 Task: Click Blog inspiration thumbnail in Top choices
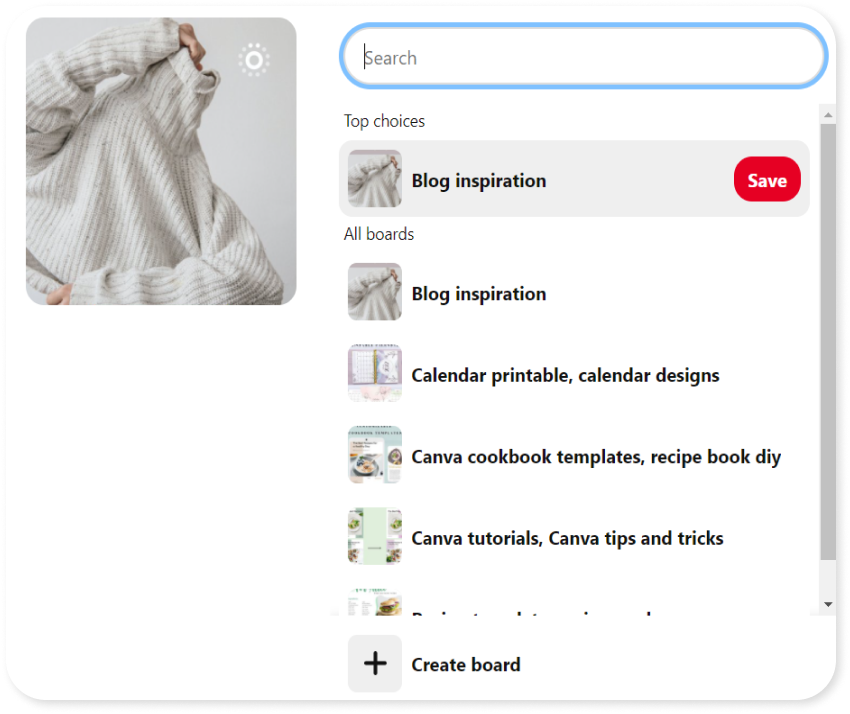coord(375,178)
